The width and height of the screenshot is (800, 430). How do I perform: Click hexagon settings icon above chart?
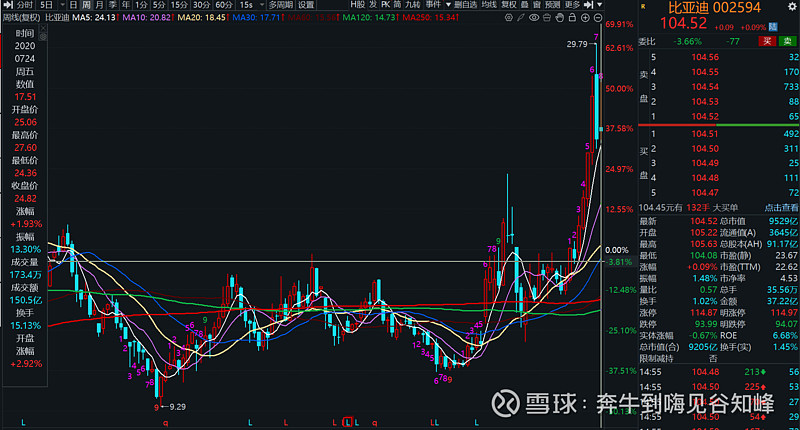[x=509, y=17]
